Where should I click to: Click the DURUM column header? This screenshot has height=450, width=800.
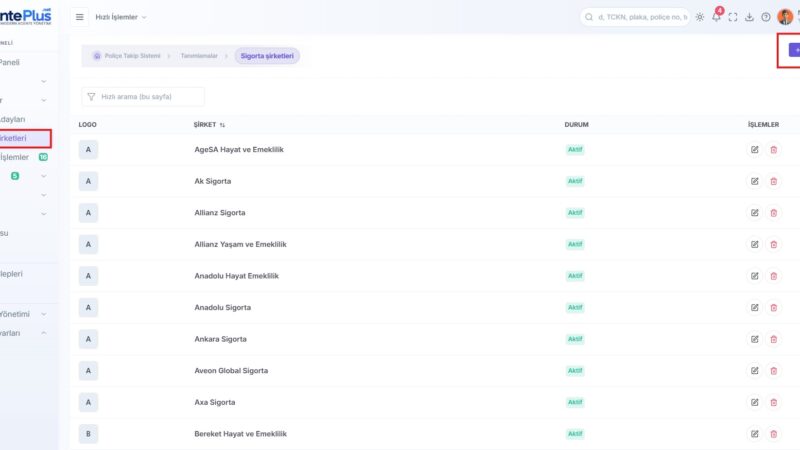click(577, 124)
